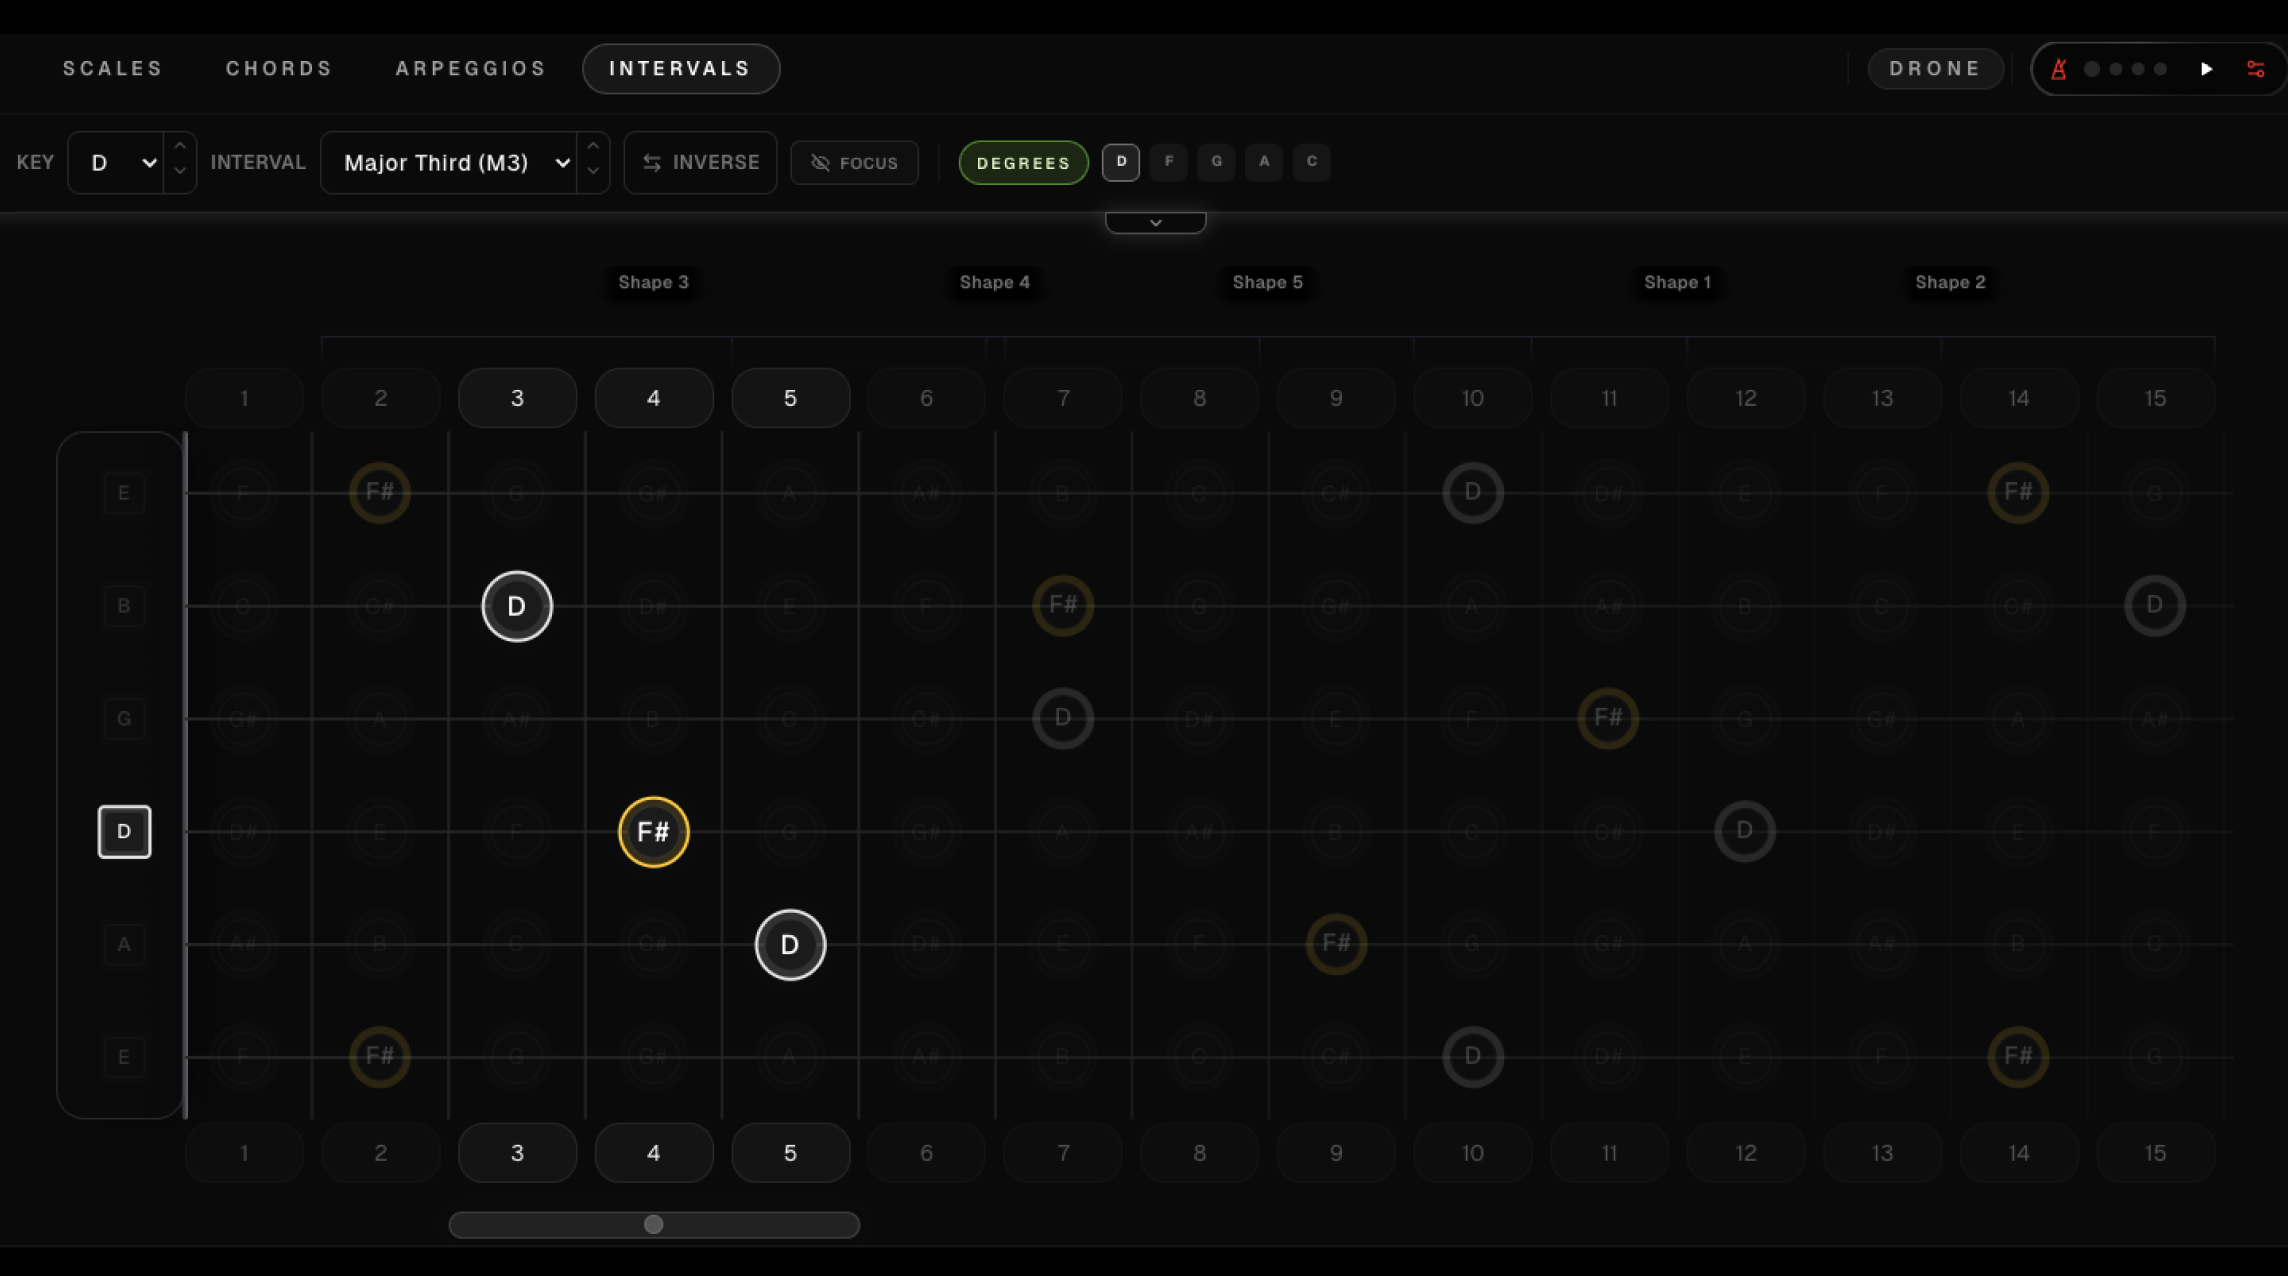The image size is (2288, 1276).
Task: Click the Inverse swap-arrows icon
Action: pyautogui.click(x=654, y=162)
